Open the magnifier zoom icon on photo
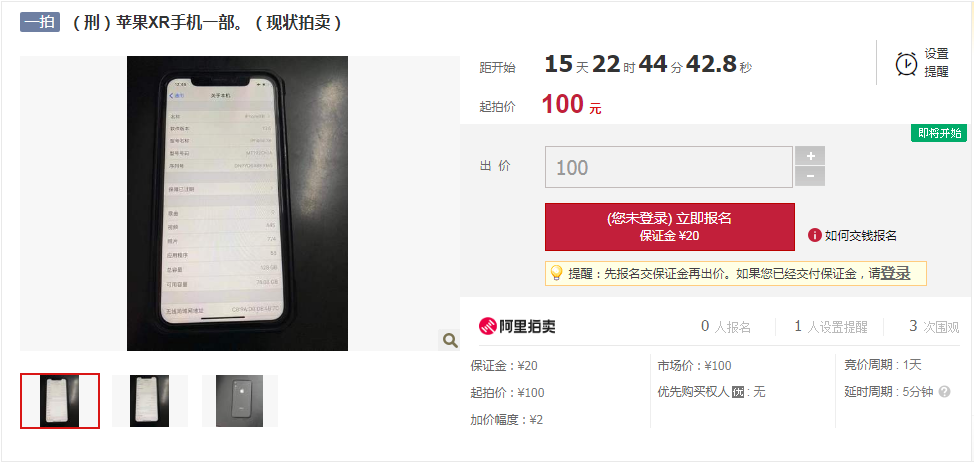This screenshot has height=462, width=974. [450, 340]
